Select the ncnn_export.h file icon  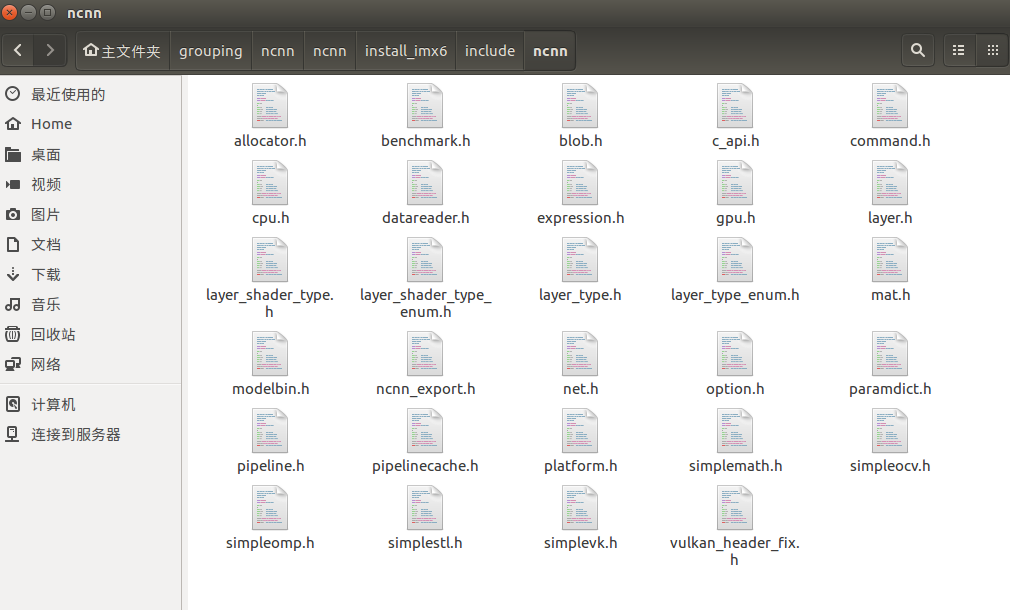tap(425, 354)
